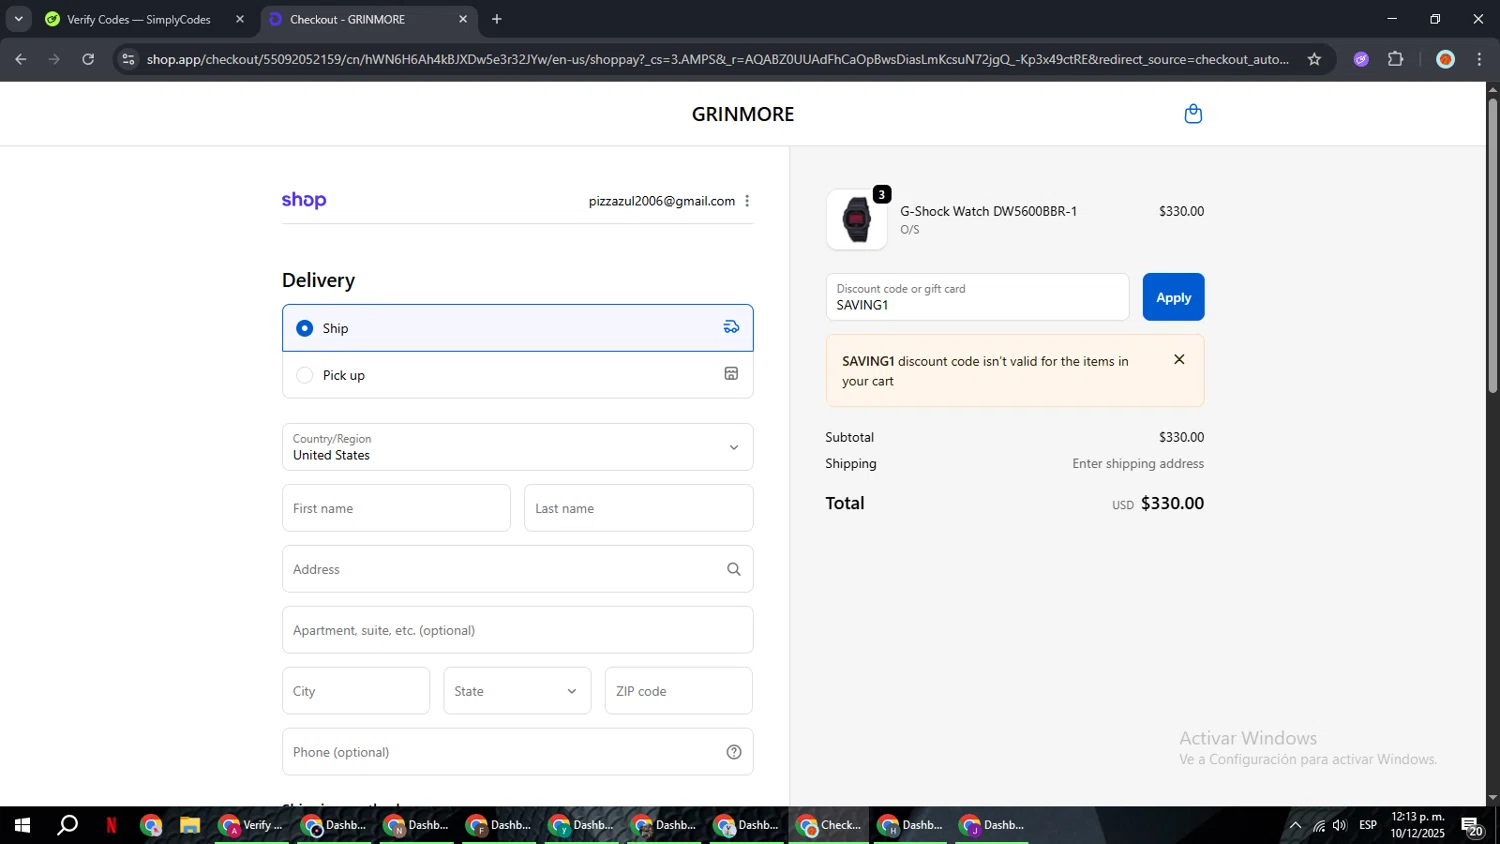Screen dimensions: 1500x844
Task: Apply the discount code
Action: (x=1173, y=297)
